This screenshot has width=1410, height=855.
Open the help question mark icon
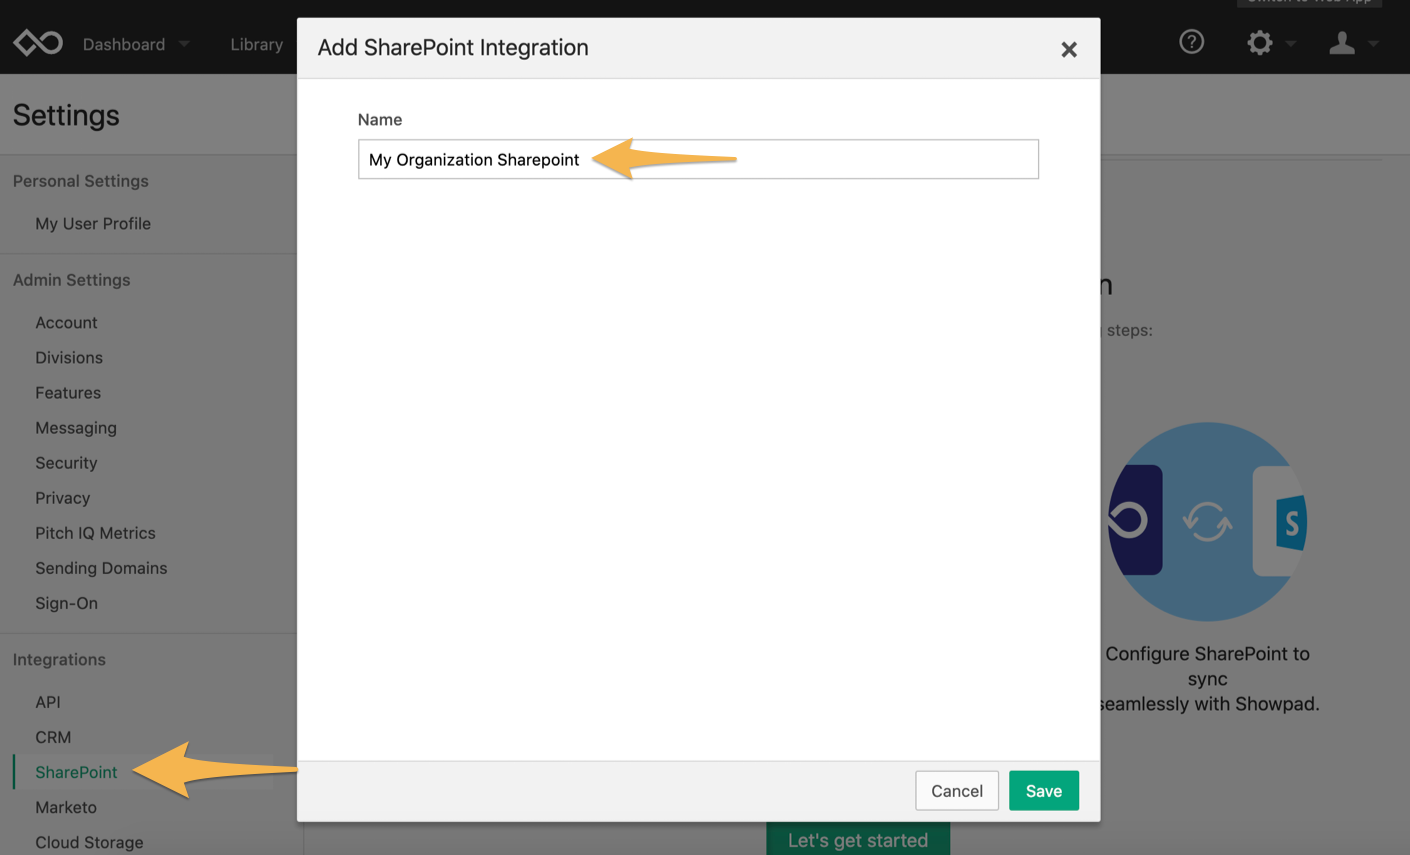click(1191, 42)
